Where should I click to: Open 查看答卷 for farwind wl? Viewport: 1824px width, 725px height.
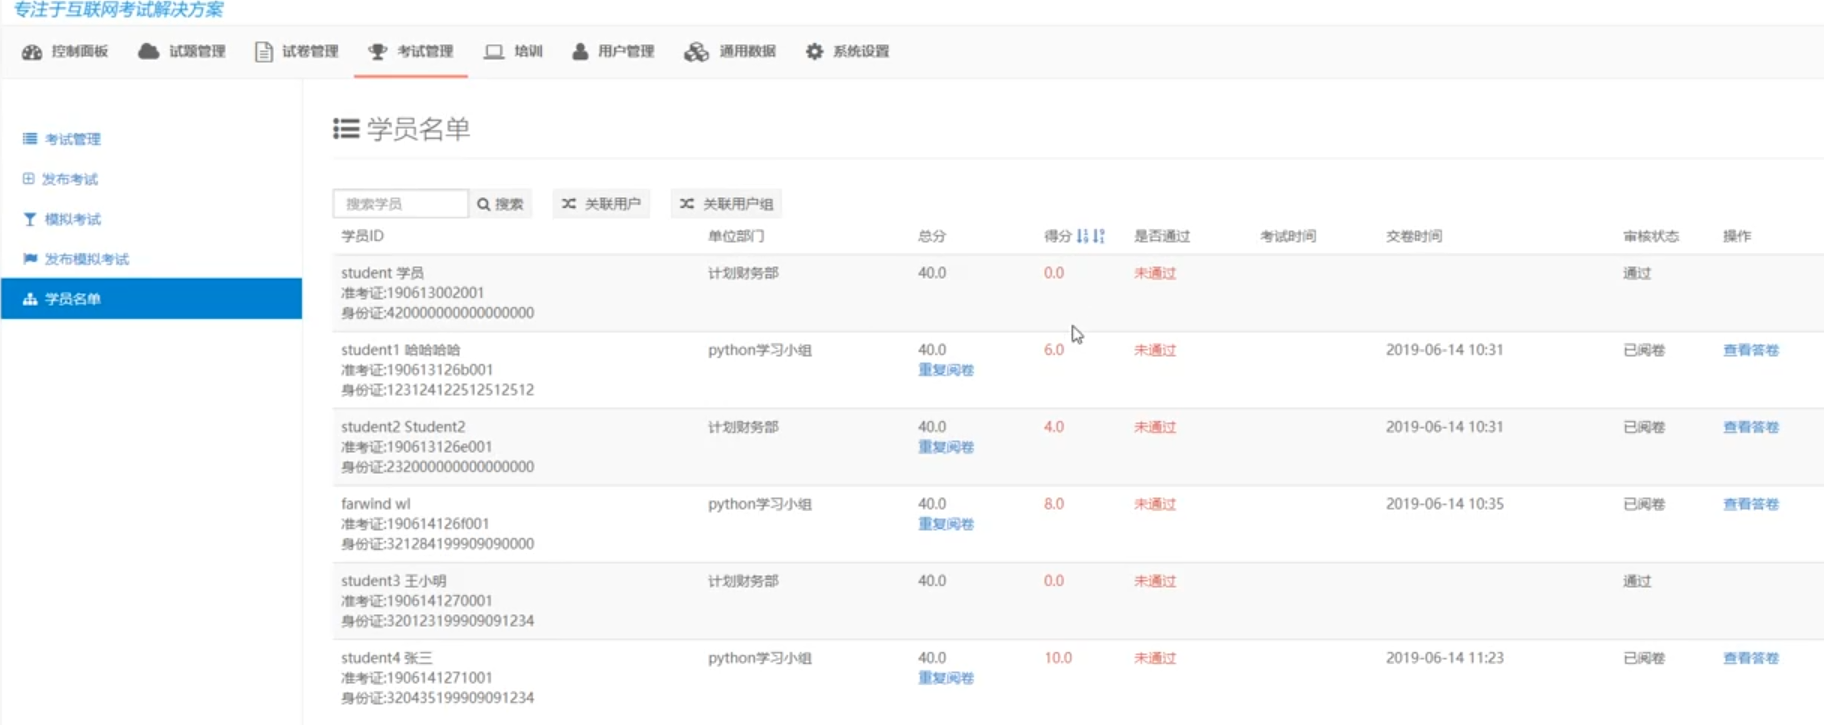pyautogui.click(x=1751, y=504)
